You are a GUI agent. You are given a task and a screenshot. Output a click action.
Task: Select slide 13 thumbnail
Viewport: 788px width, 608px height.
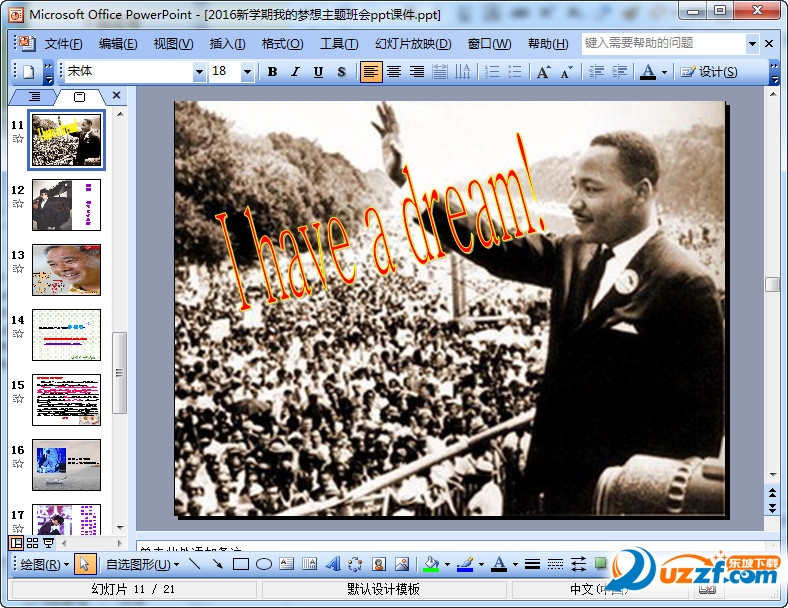66,270
